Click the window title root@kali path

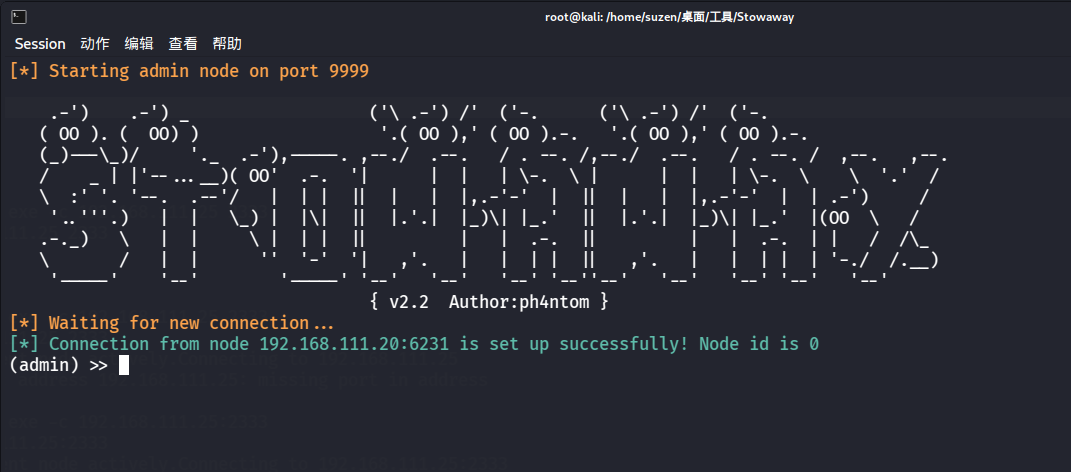click(669, 17)
